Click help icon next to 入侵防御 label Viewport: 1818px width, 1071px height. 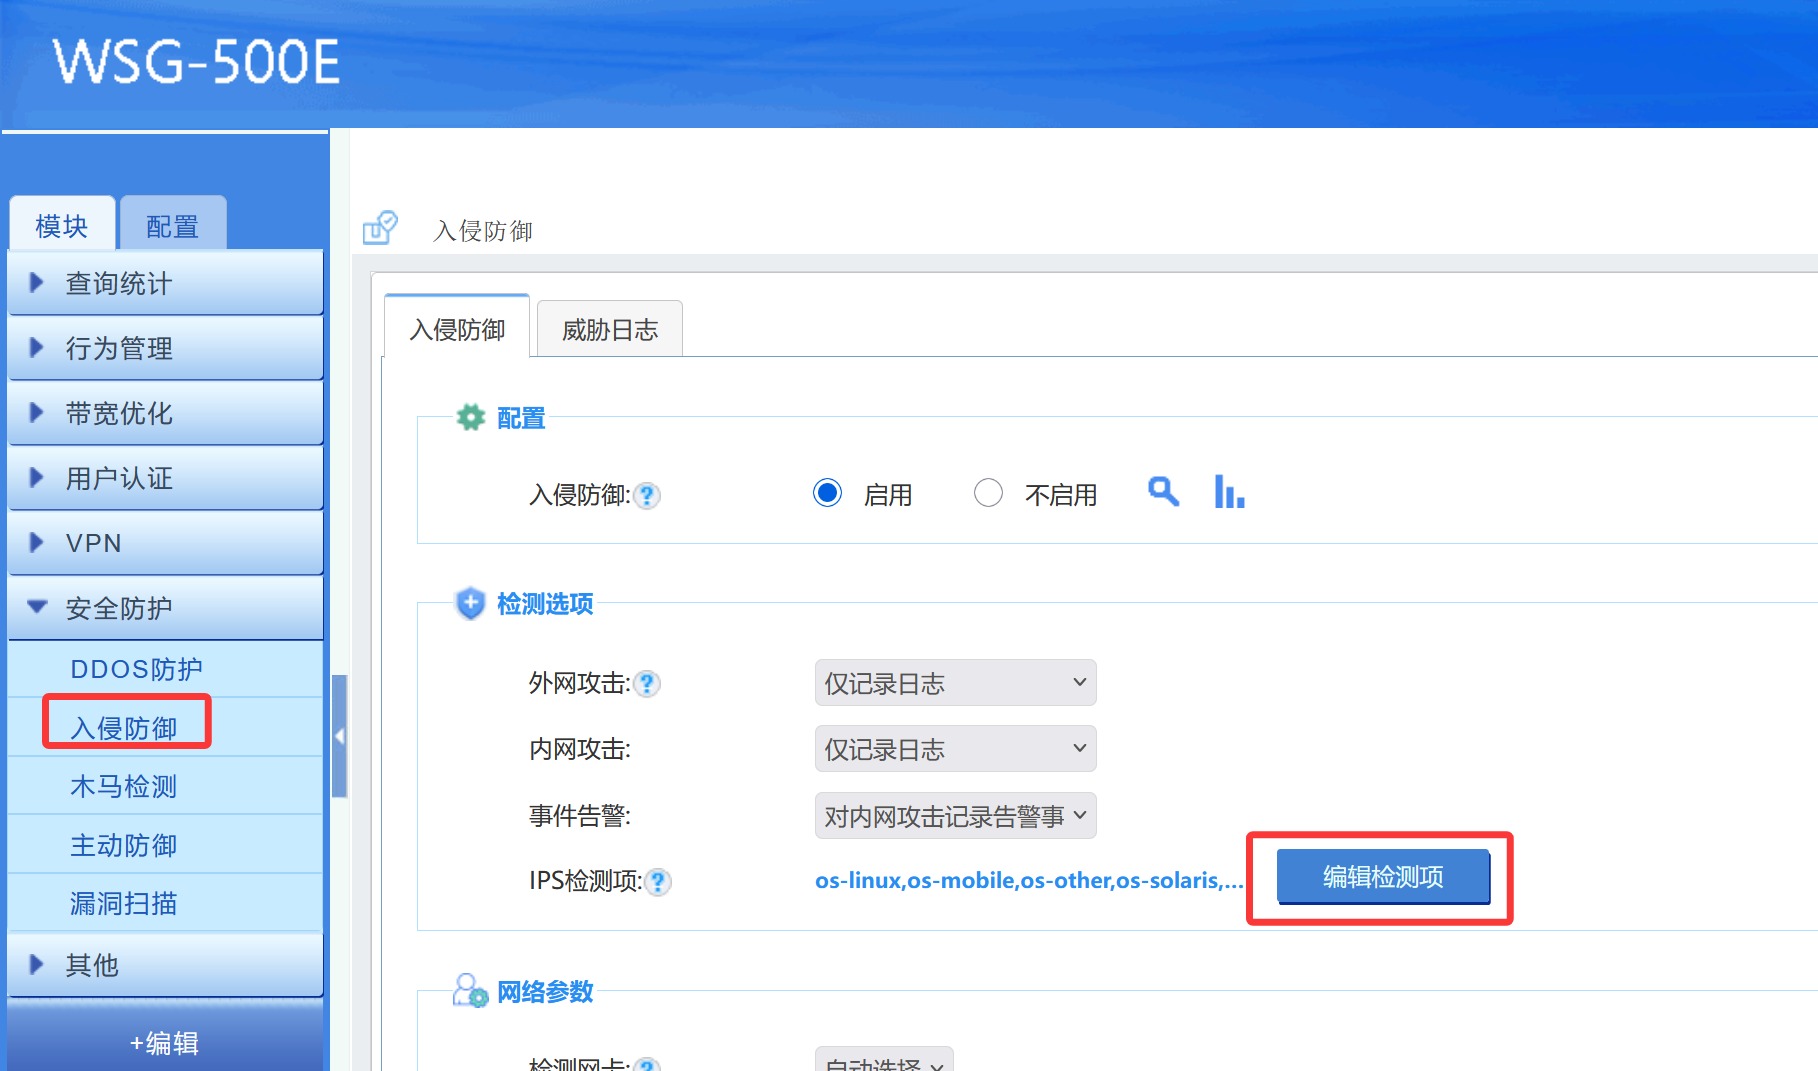(648, 496)
